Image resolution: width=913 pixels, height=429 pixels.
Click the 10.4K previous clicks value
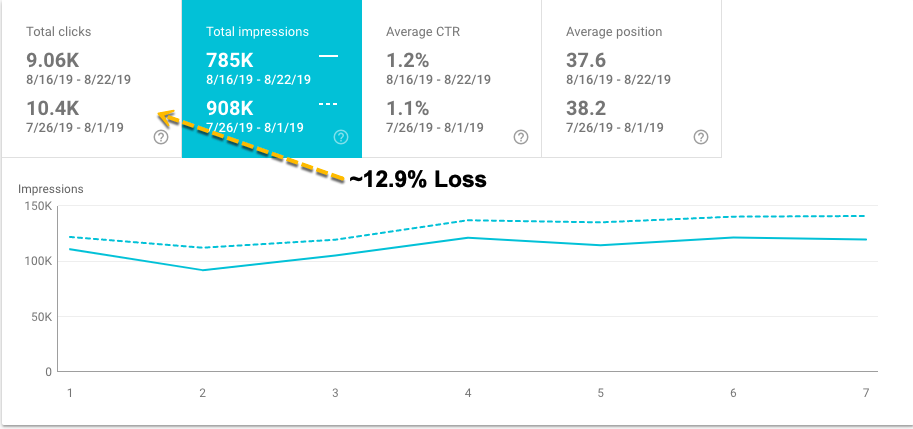[x=52, y=108]
